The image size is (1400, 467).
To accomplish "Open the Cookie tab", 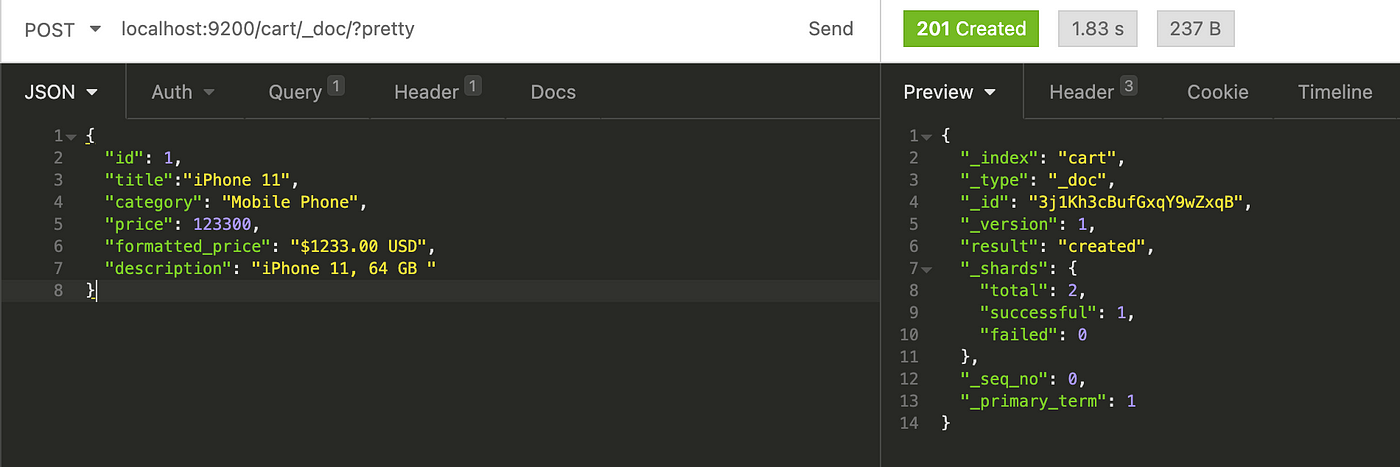I will coord(1217,92).
